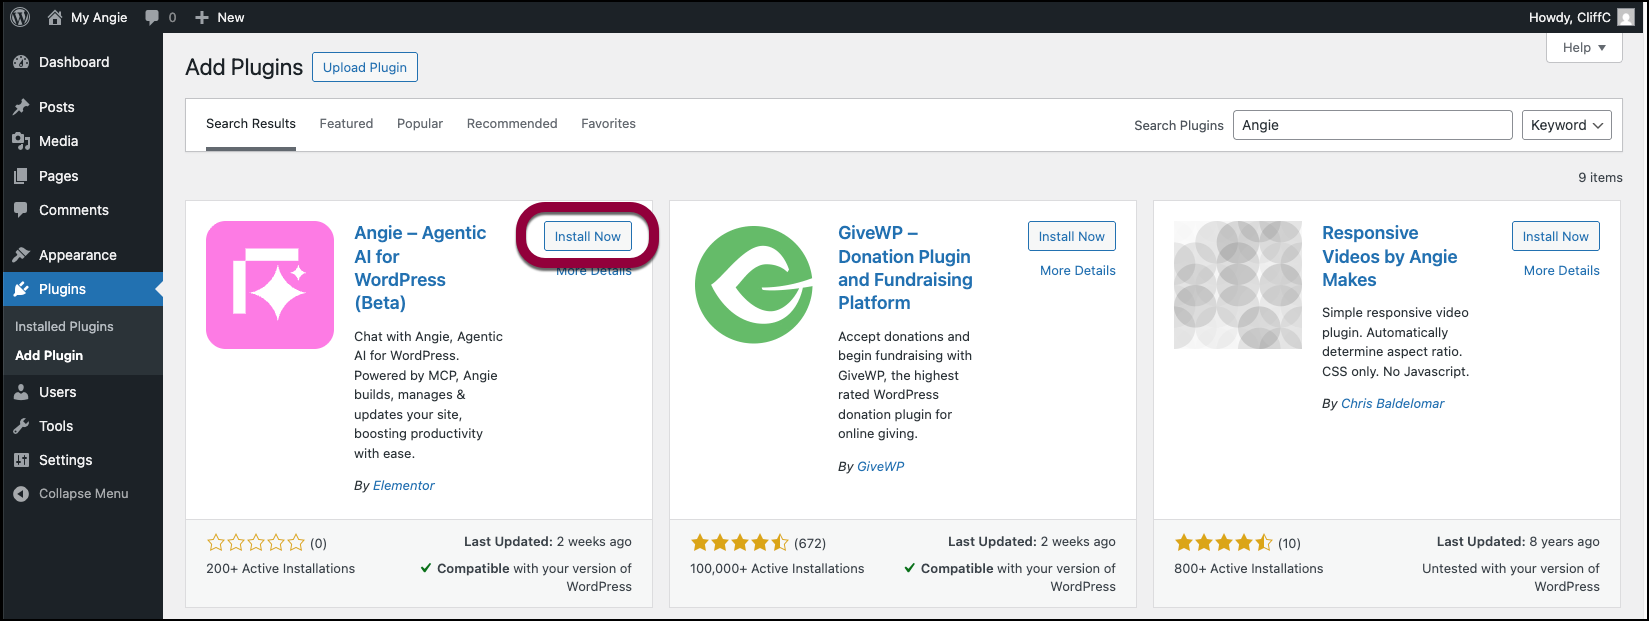
Task: Click the Upload Plugin button
Action: pyautogui.click(x=365, y=67)
